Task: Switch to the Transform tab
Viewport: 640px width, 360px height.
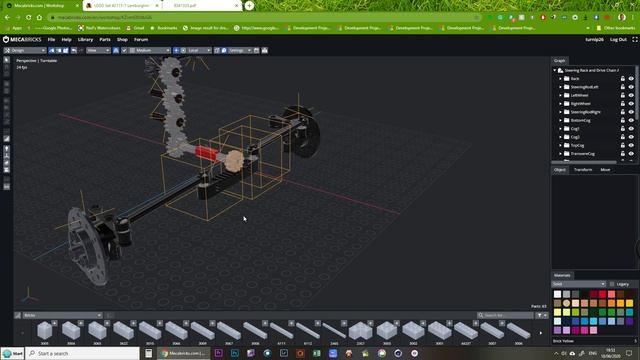Action: click(x=582, y=170)
